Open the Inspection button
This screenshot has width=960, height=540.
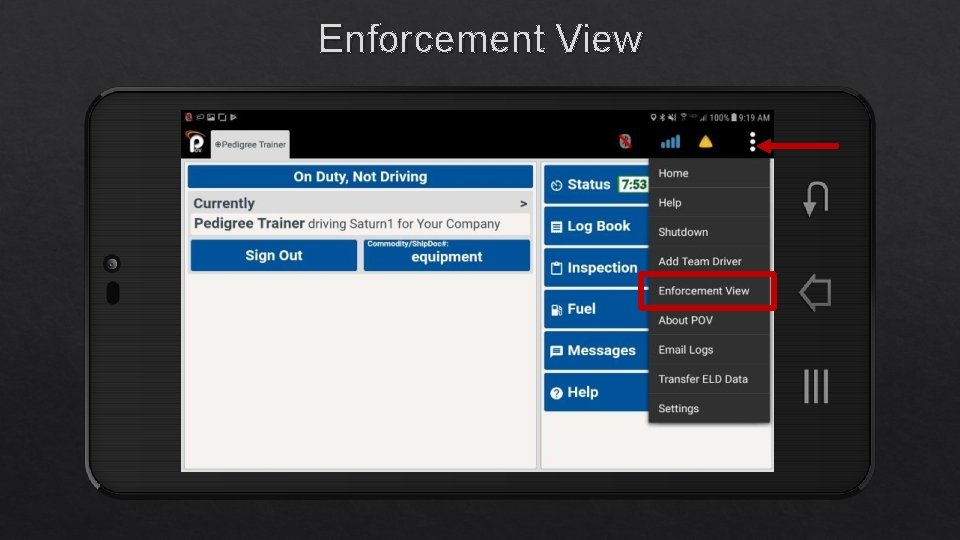(x=596, y=268)
